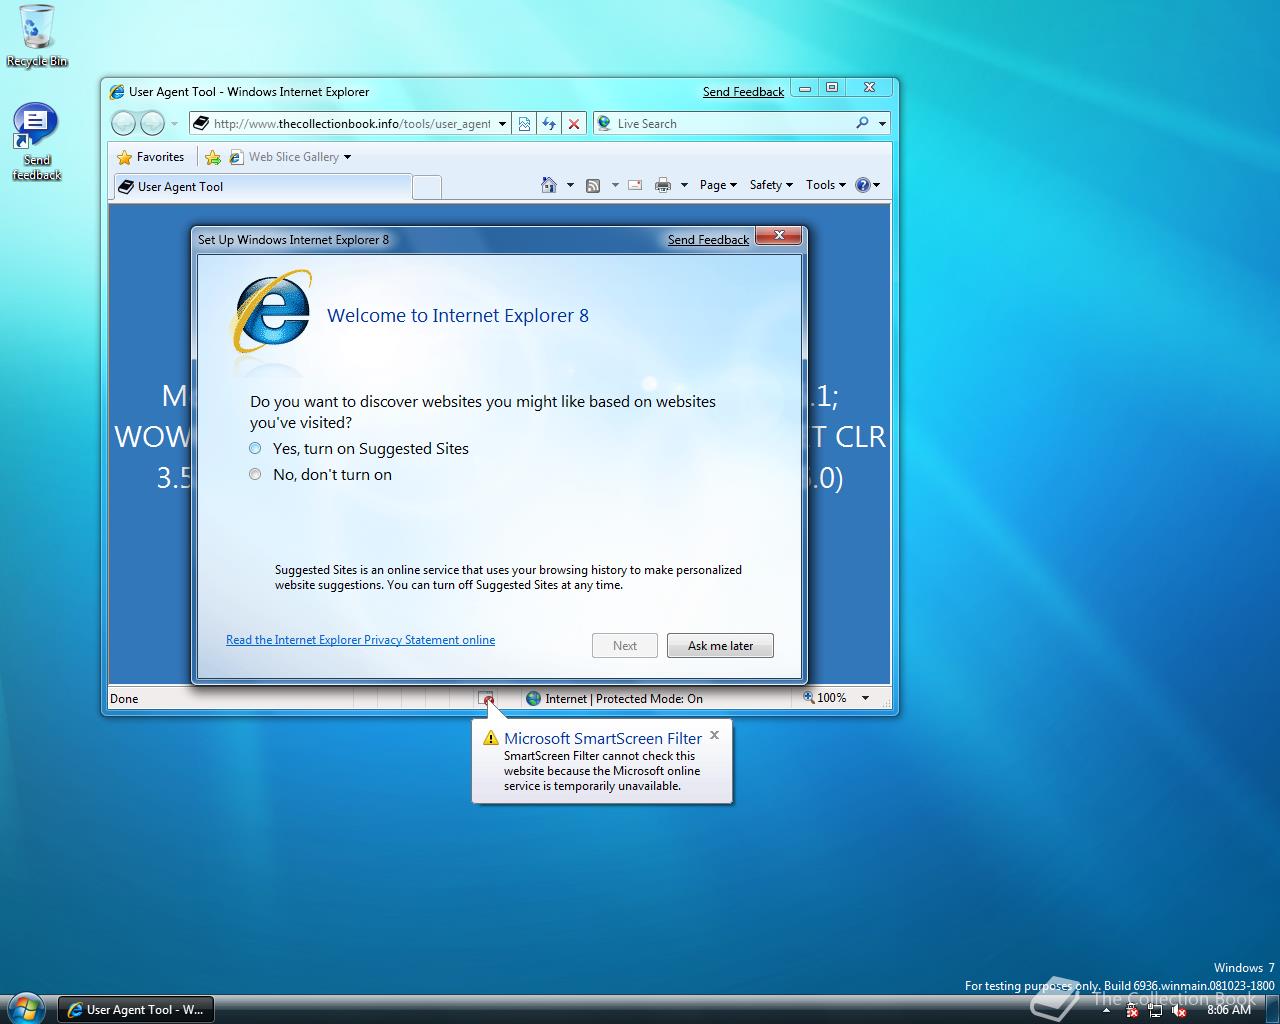Click the SmartScreen Filter status bar icon
Screen dimensions: 1280x1024
pos(486,698)
